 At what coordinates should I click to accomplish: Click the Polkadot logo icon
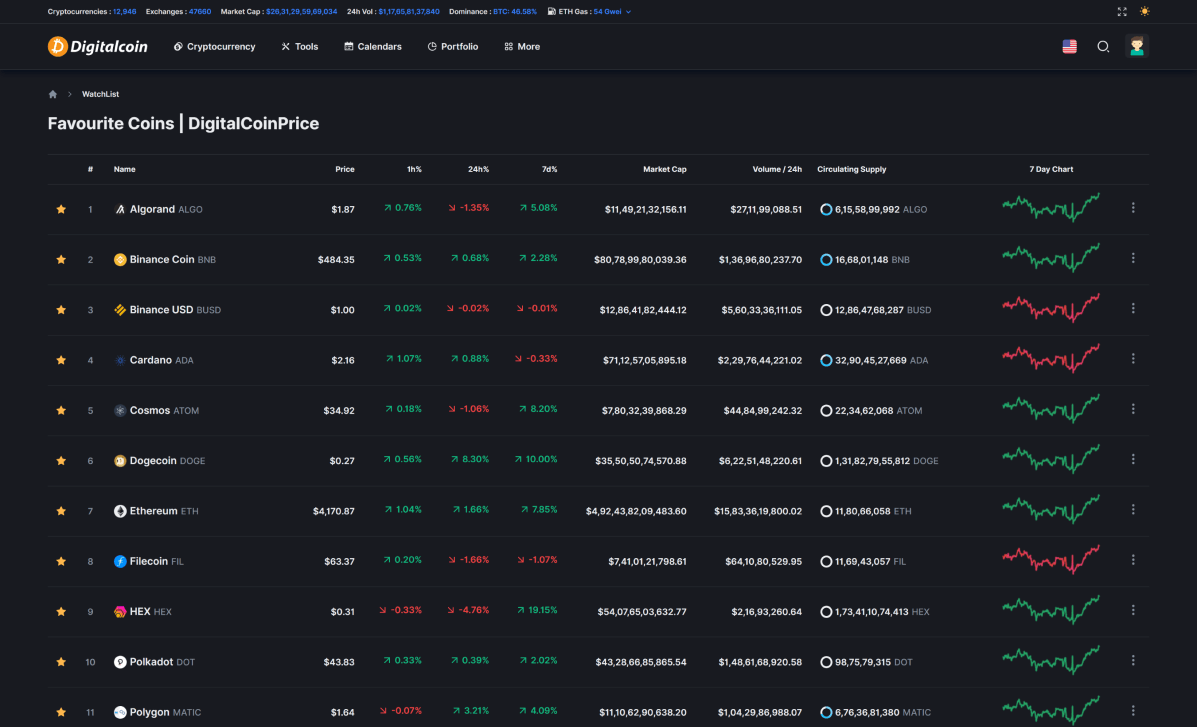coord(120,662)
